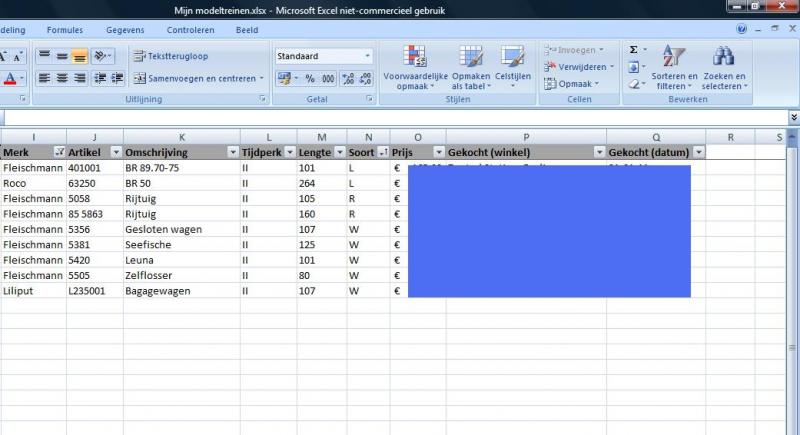The image size is (800, 435).
Task: Open the Uitlijning dialog launcher
Action: [x=262, y=99]
